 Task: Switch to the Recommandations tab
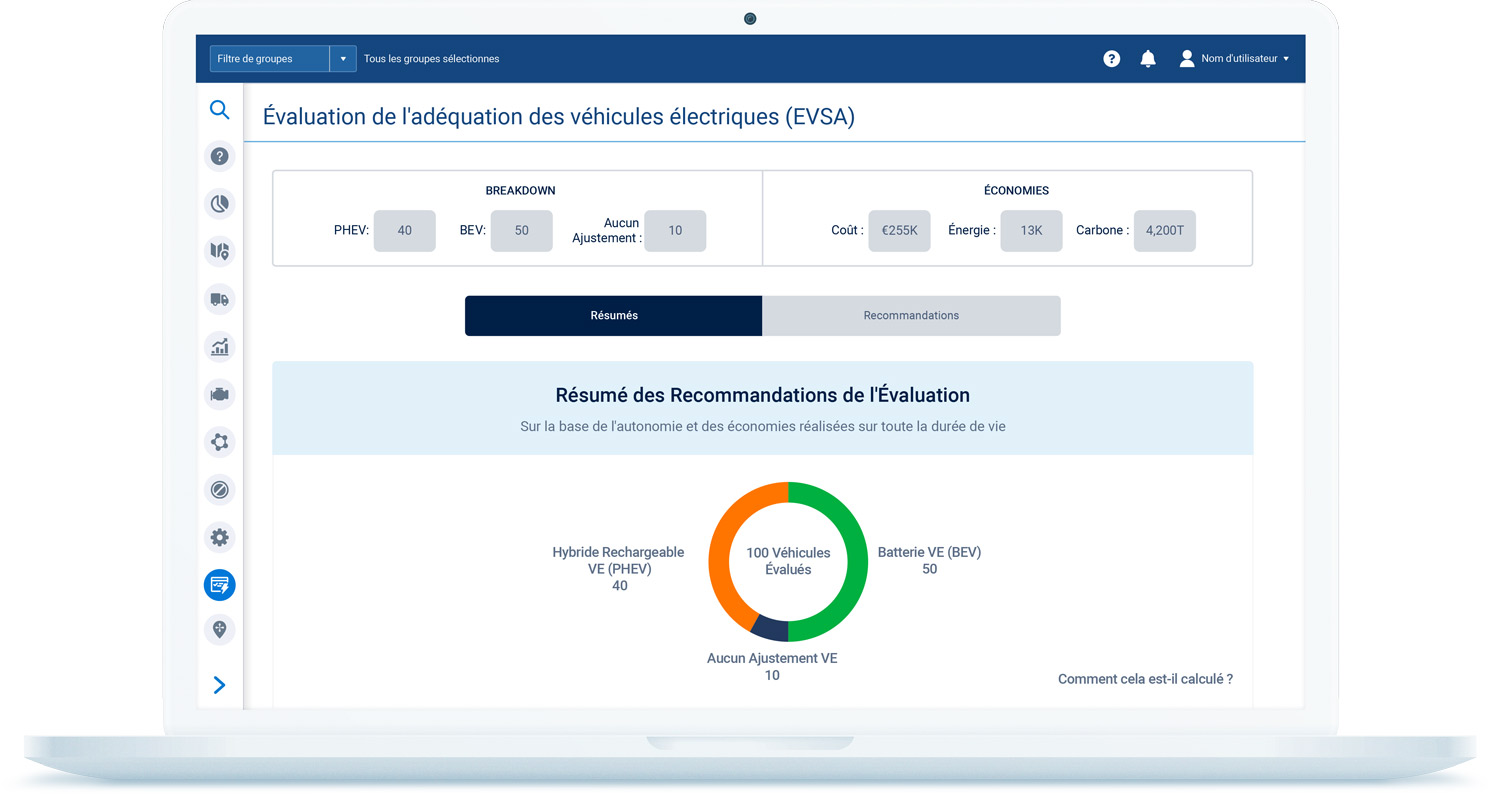(x=910, y=315)
